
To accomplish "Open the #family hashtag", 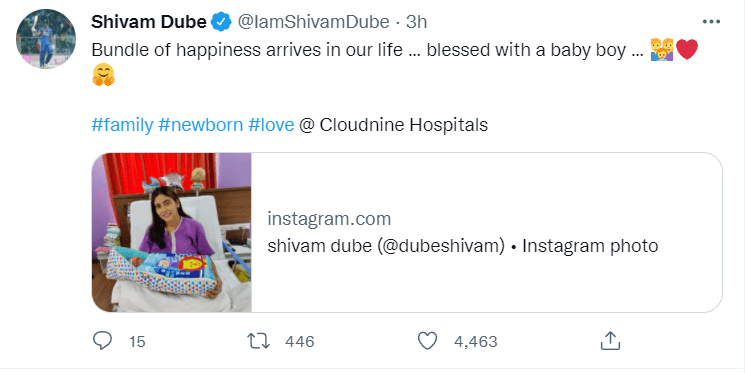I will (x=122, y=125).
